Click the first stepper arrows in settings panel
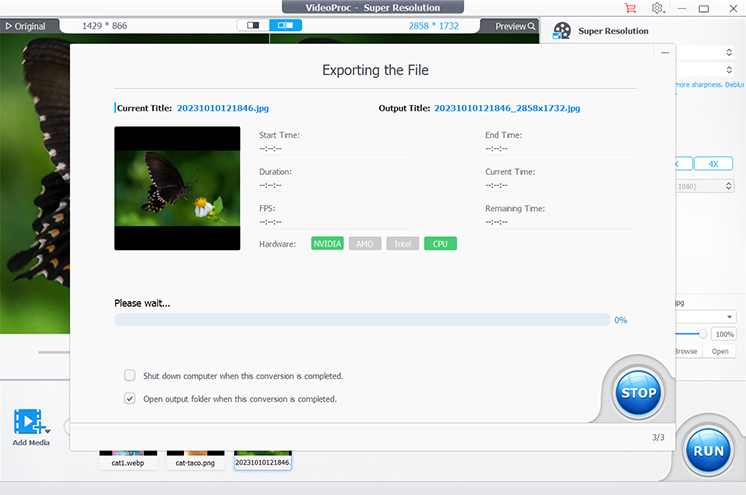746x495 pixels. tap(728, 52)
